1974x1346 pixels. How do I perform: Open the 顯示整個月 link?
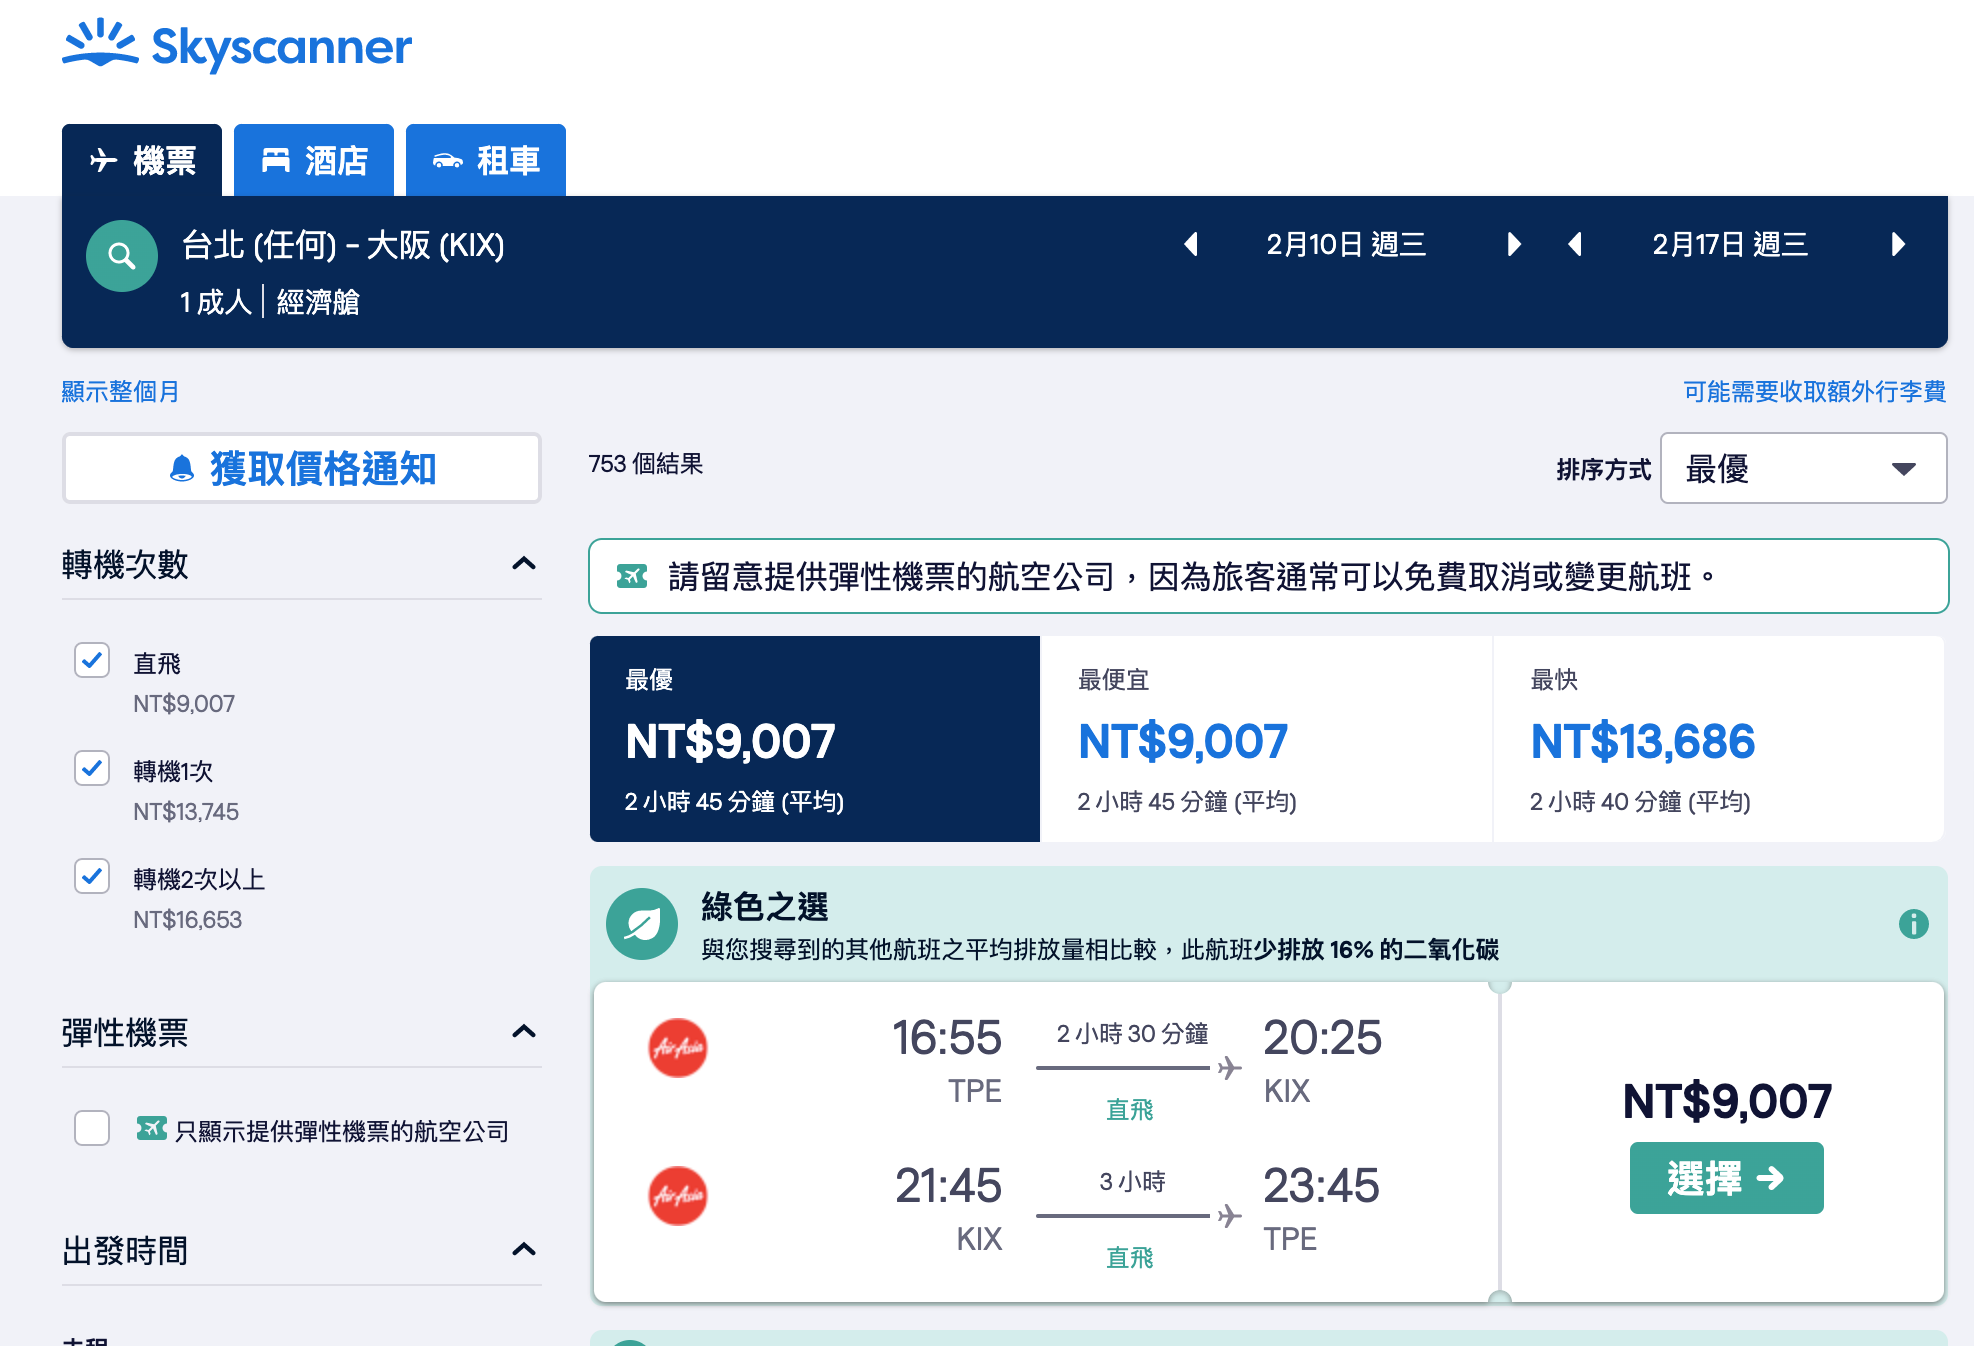[x=120, y=391]
